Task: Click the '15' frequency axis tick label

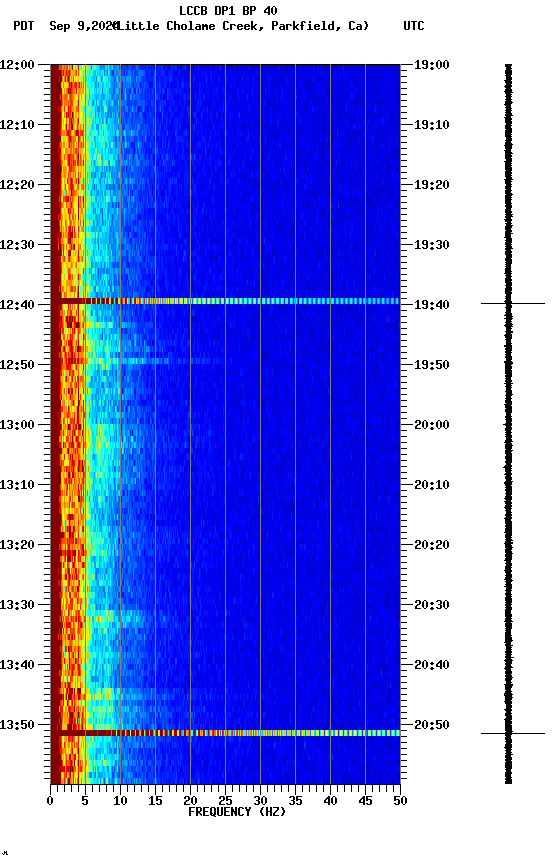Action: coord(155,801)
